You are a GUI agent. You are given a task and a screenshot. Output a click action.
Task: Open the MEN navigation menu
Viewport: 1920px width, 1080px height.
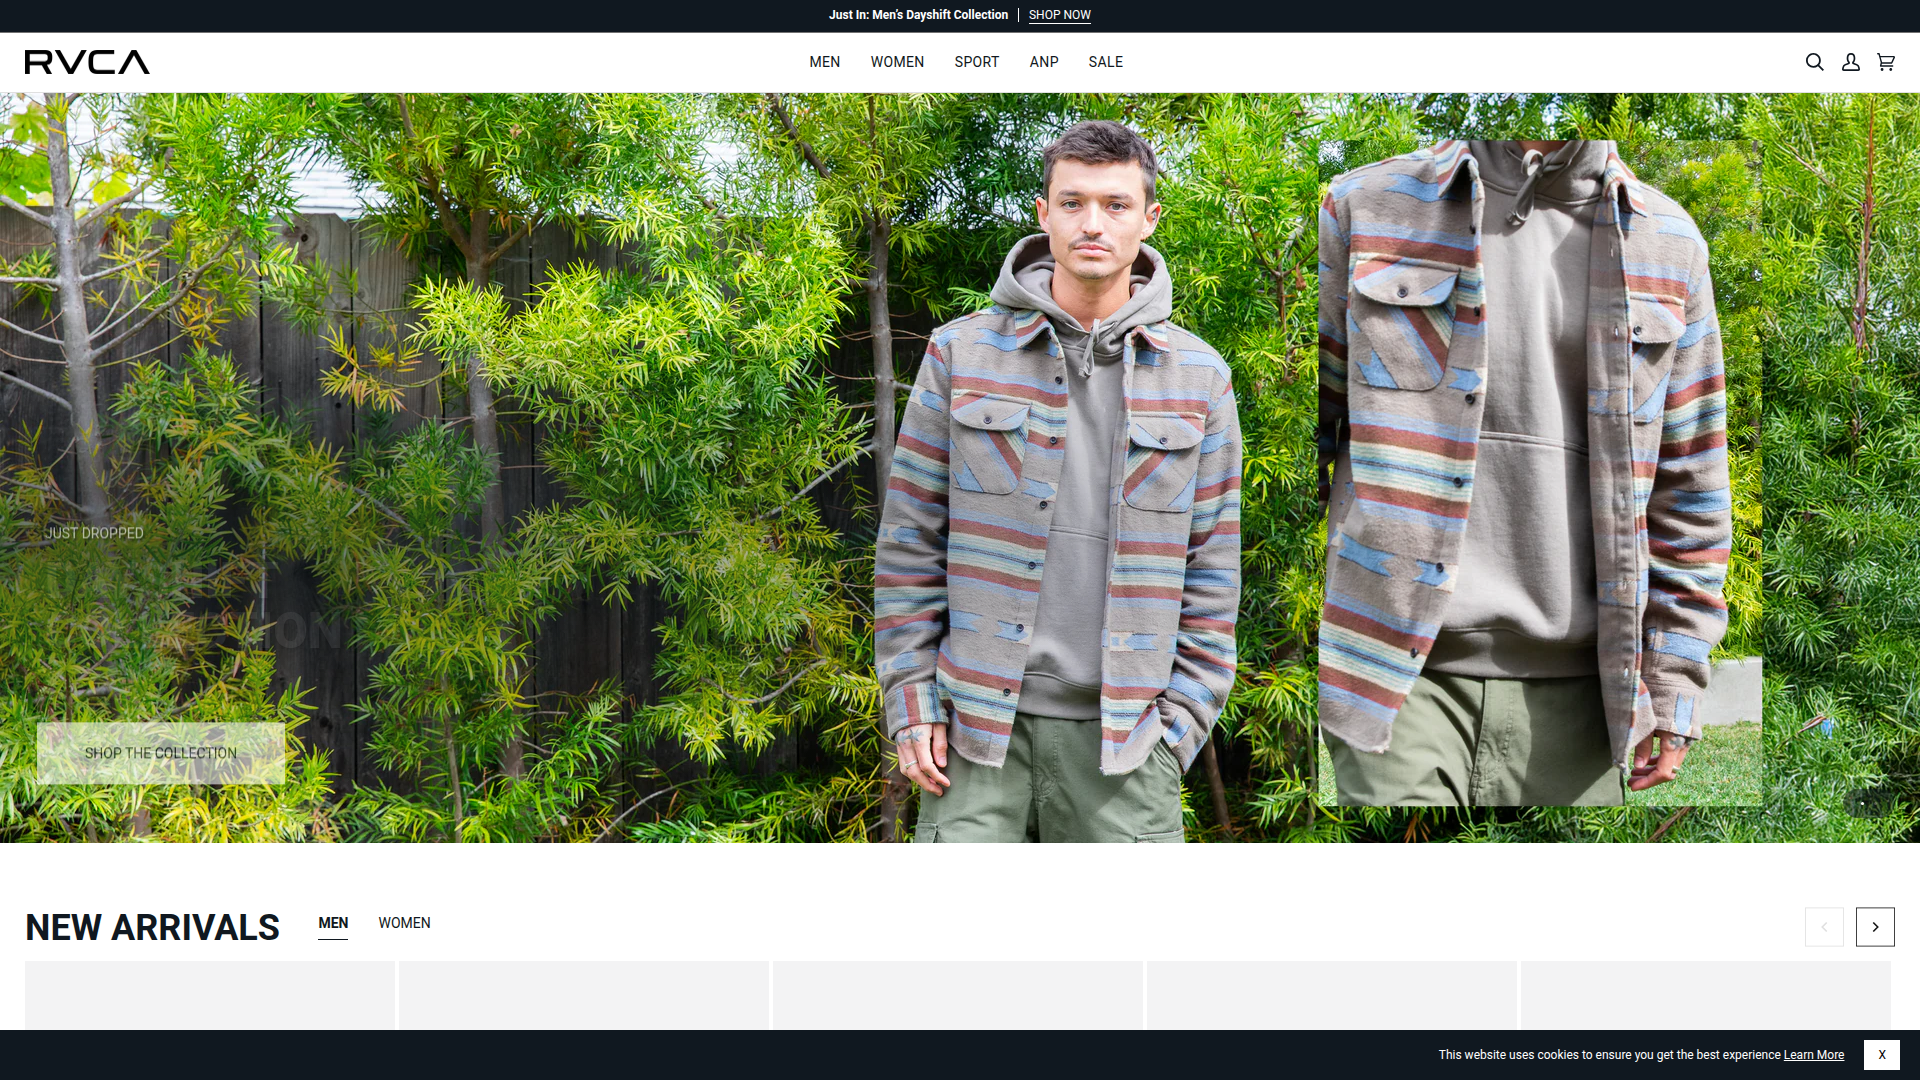point(824,62)
